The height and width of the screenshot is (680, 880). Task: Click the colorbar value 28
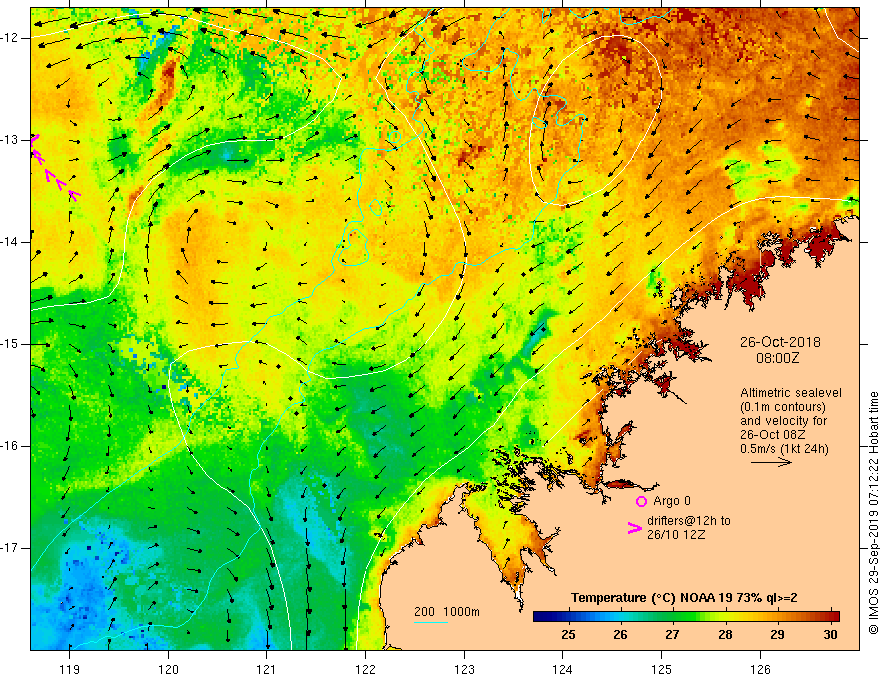[725, 635]
